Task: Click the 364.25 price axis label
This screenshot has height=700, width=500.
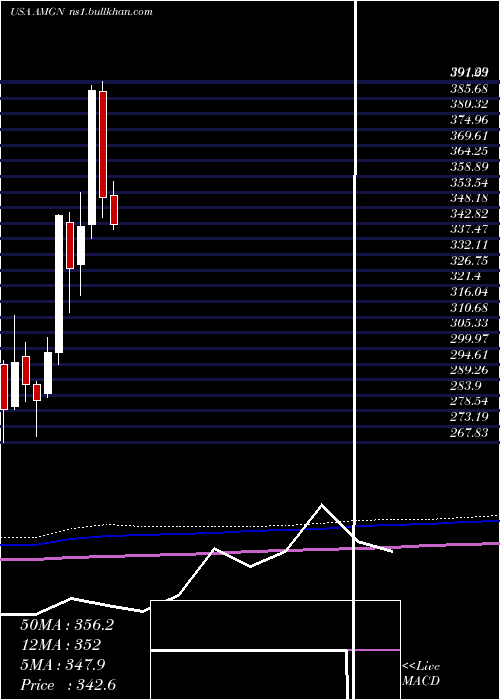Action: (x=469, y=151)
